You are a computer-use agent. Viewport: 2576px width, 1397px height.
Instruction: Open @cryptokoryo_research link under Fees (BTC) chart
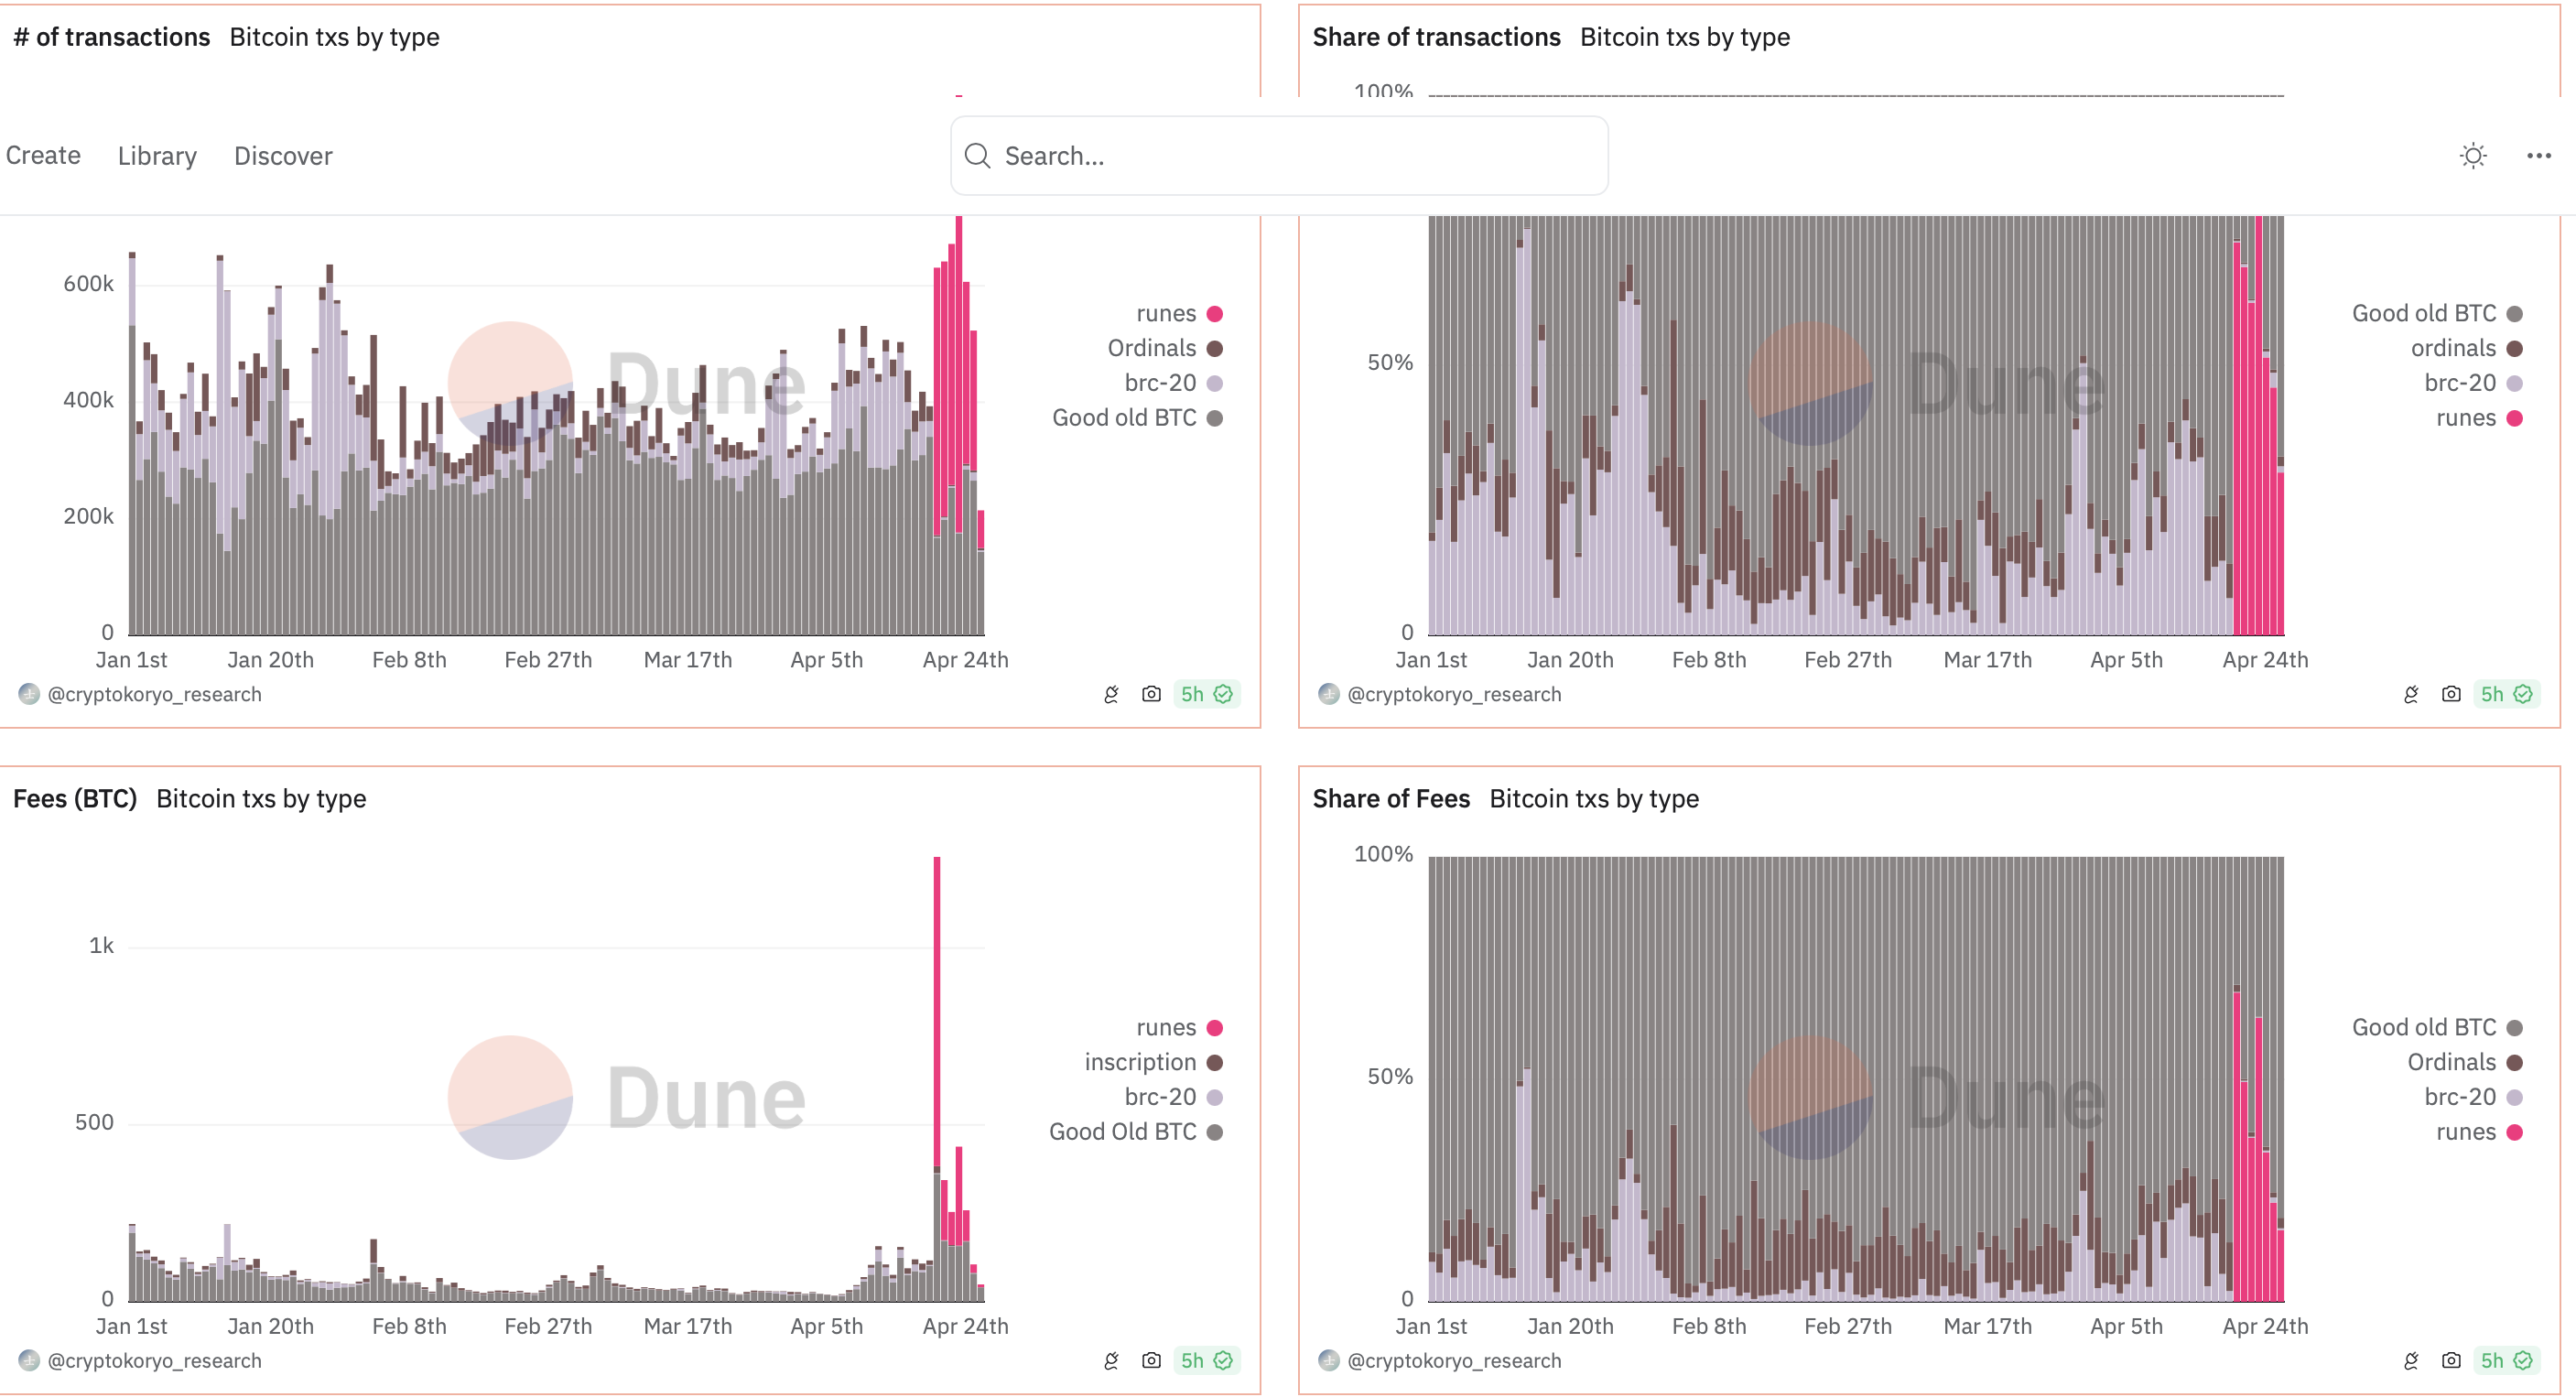point(154,1360)
